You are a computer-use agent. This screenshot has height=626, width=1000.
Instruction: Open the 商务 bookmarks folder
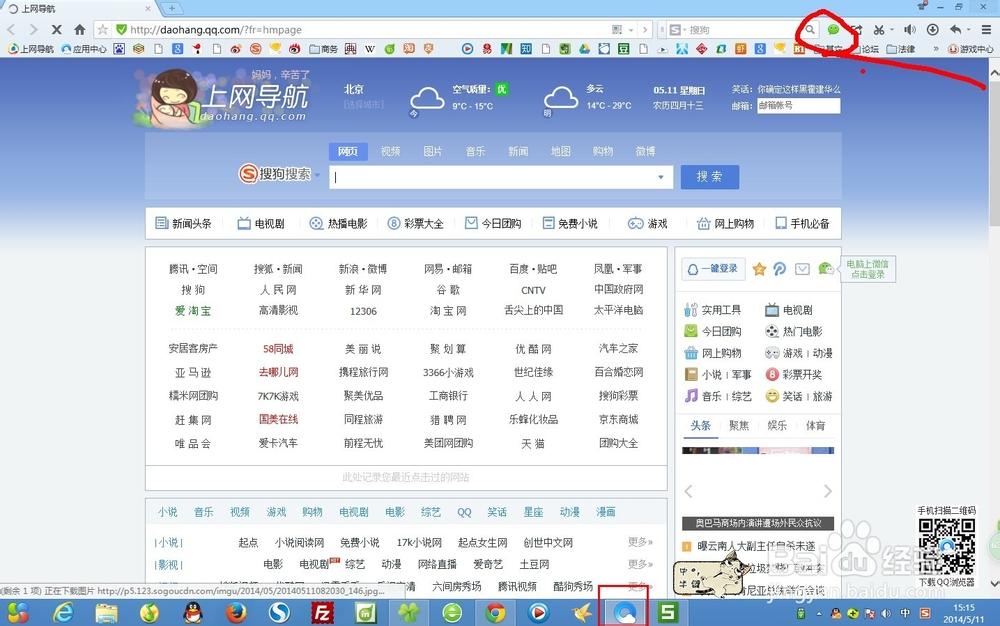[x=324, y=48]
